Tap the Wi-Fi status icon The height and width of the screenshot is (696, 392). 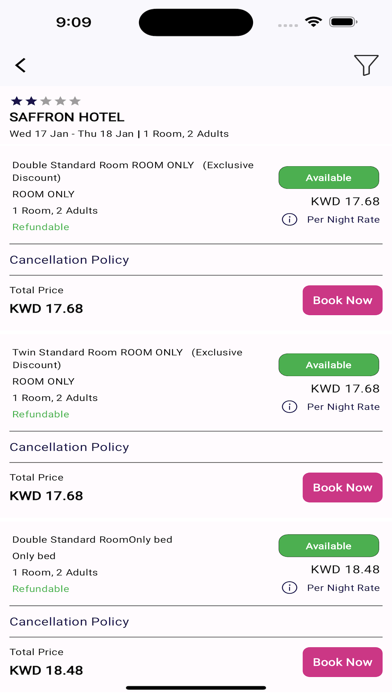pyautogui.click(x=313, y=22)
